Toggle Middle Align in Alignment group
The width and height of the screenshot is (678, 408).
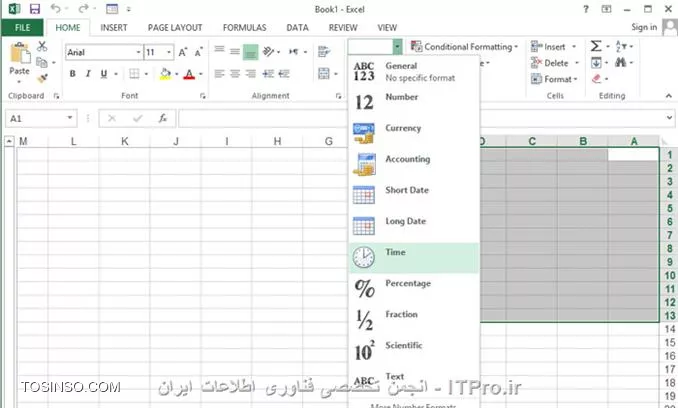click(235, 51)
